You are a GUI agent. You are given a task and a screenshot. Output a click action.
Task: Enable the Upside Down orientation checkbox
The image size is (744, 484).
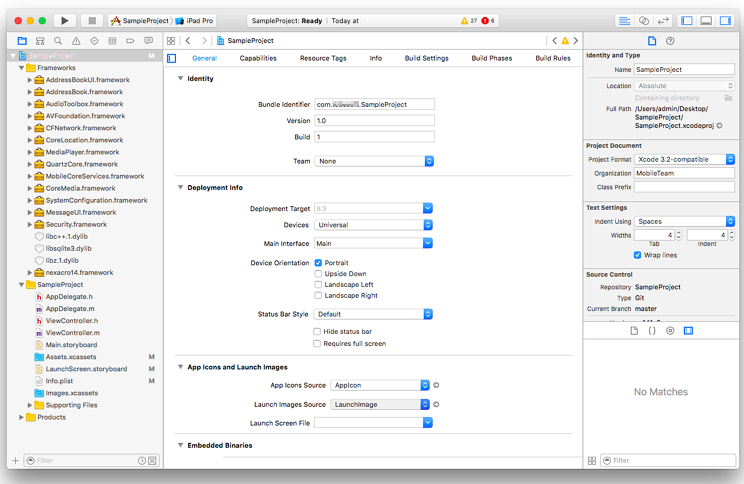point(318,274)
